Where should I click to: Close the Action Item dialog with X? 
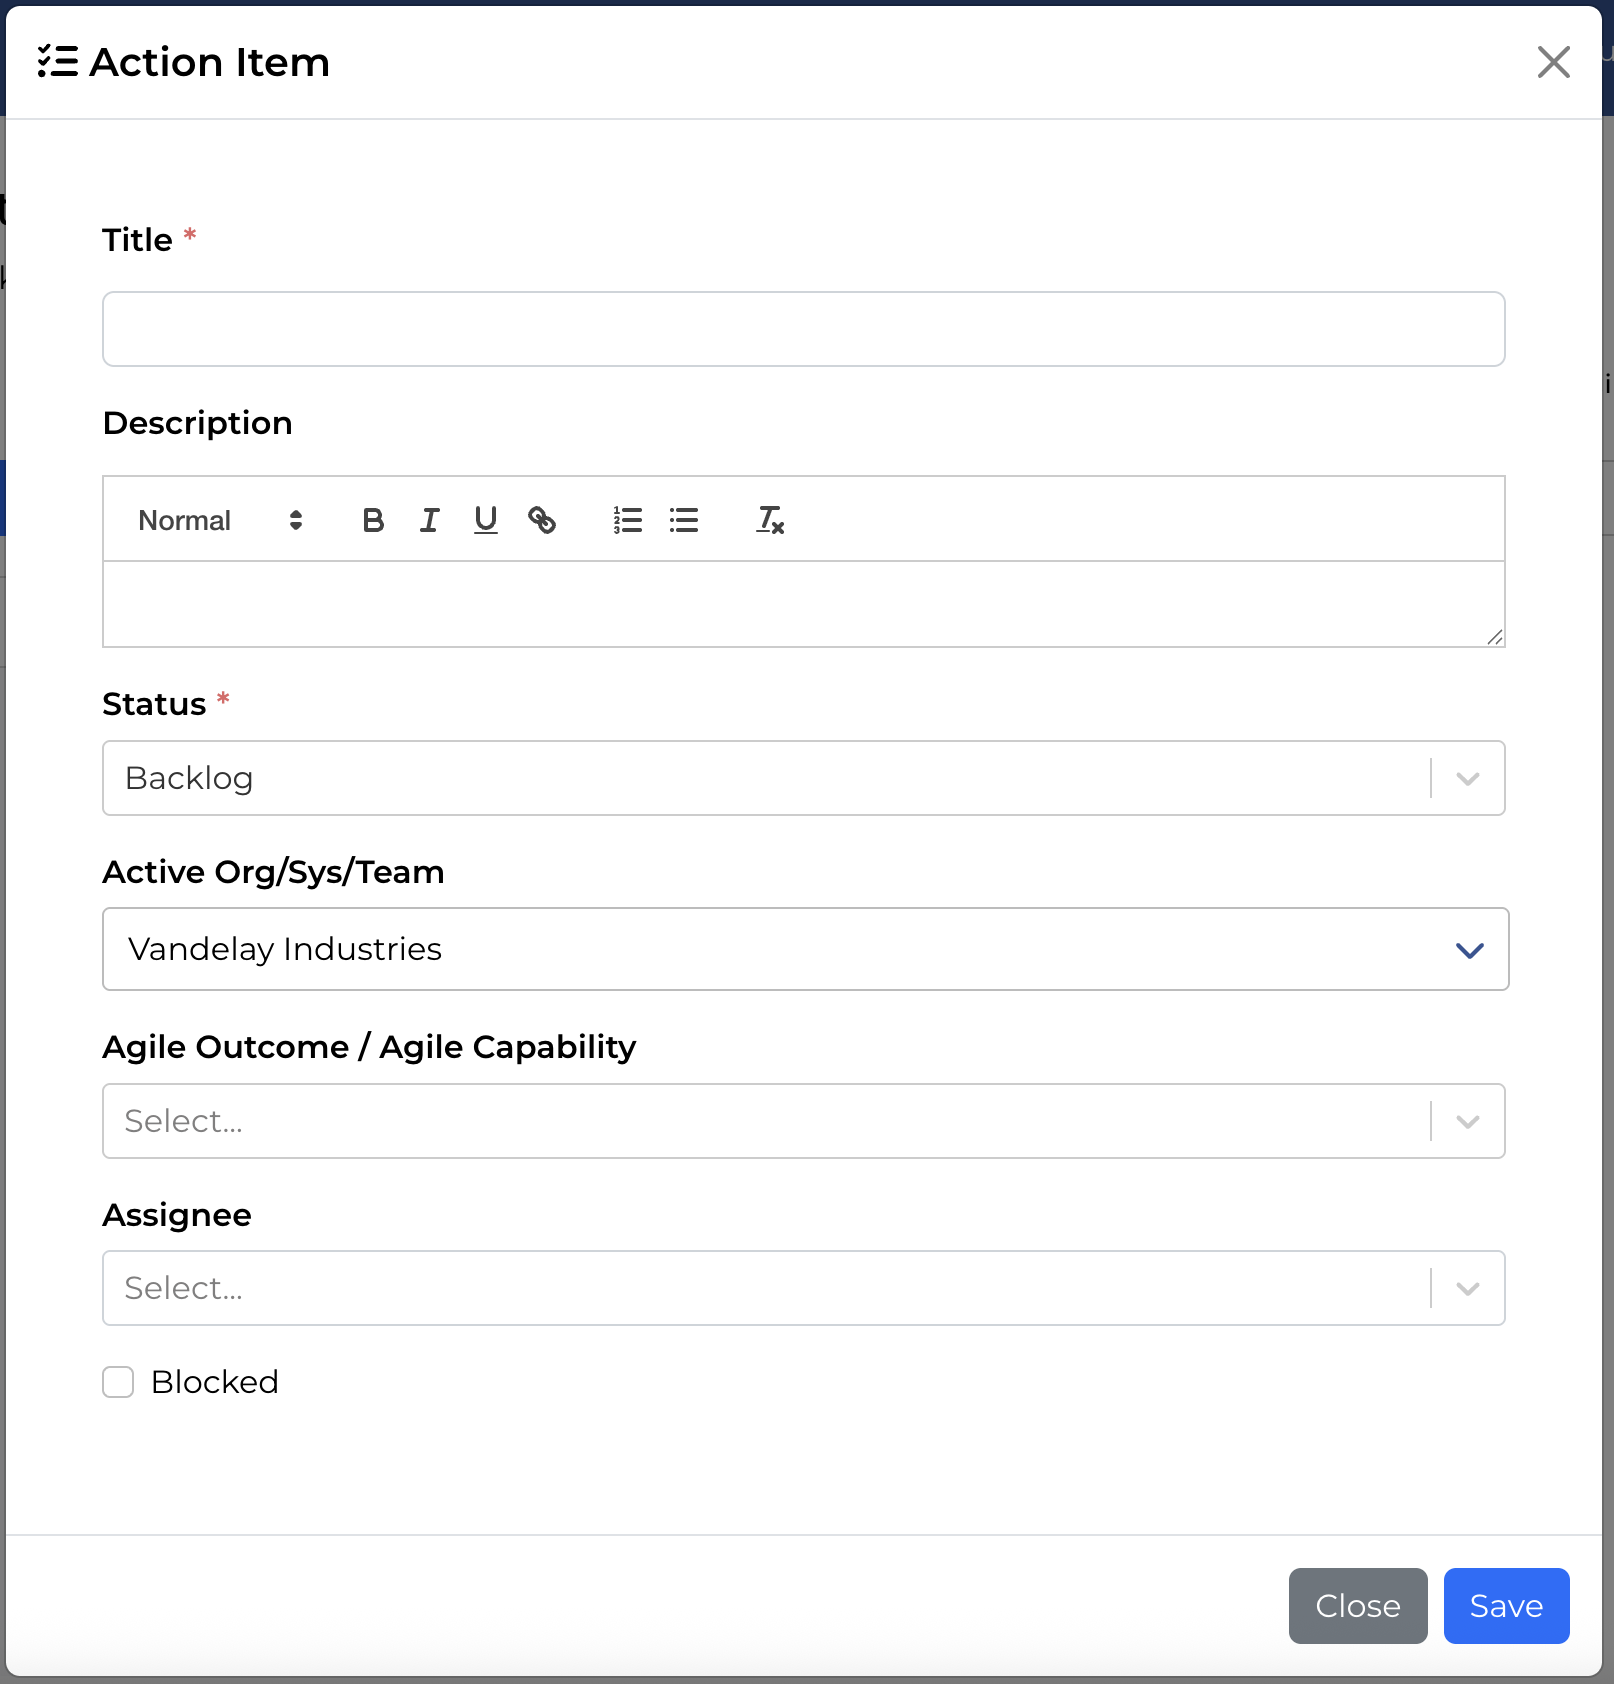[x=1553, y=62]
